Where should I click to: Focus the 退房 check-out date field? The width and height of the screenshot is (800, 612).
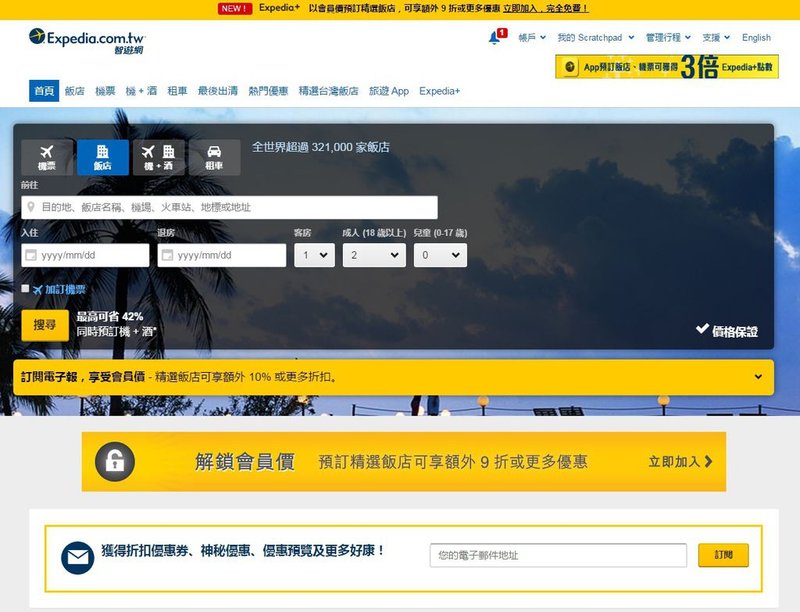(x=222, y=255)
